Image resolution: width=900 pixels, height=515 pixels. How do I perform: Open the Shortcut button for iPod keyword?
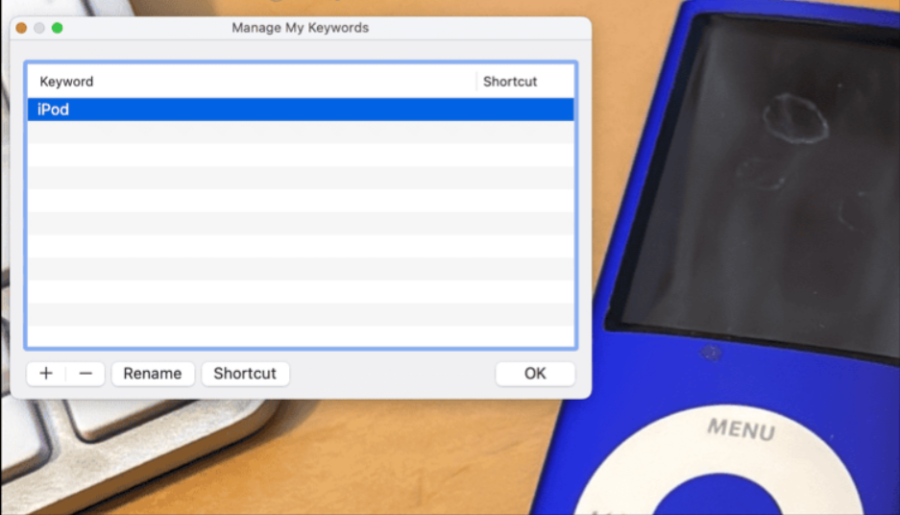[245, 374]
